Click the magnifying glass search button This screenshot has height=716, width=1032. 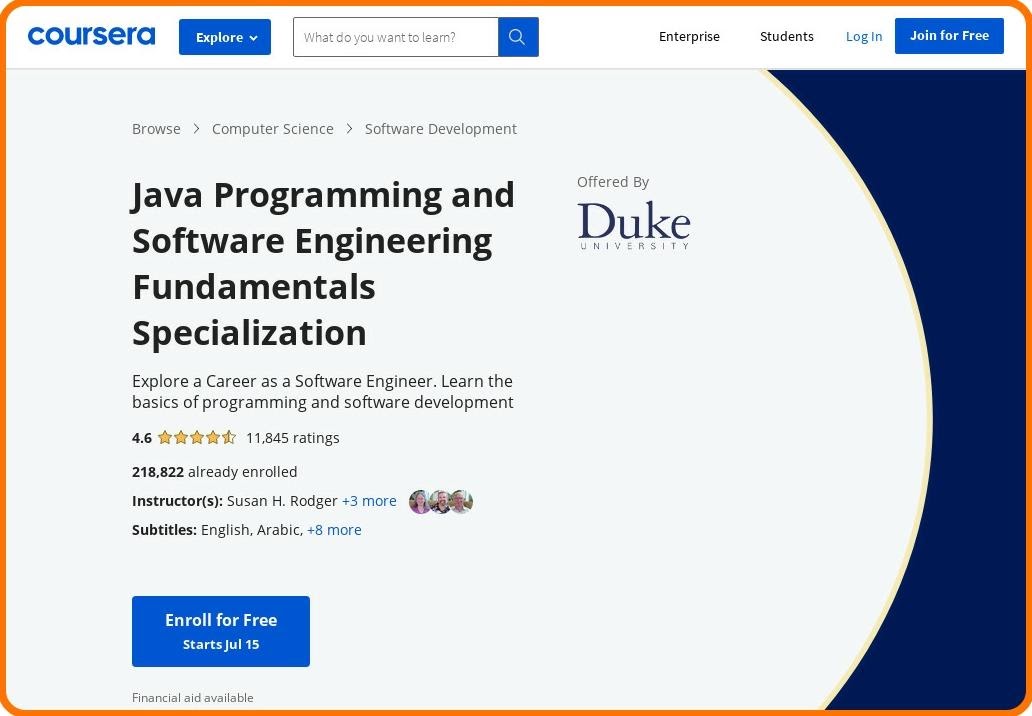click(x=518, y=37)
